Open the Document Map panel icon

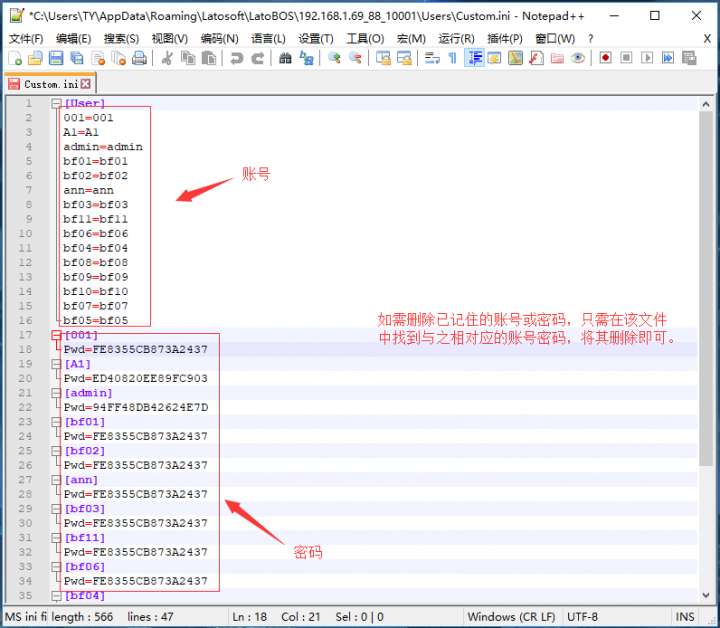click(515, 58)
